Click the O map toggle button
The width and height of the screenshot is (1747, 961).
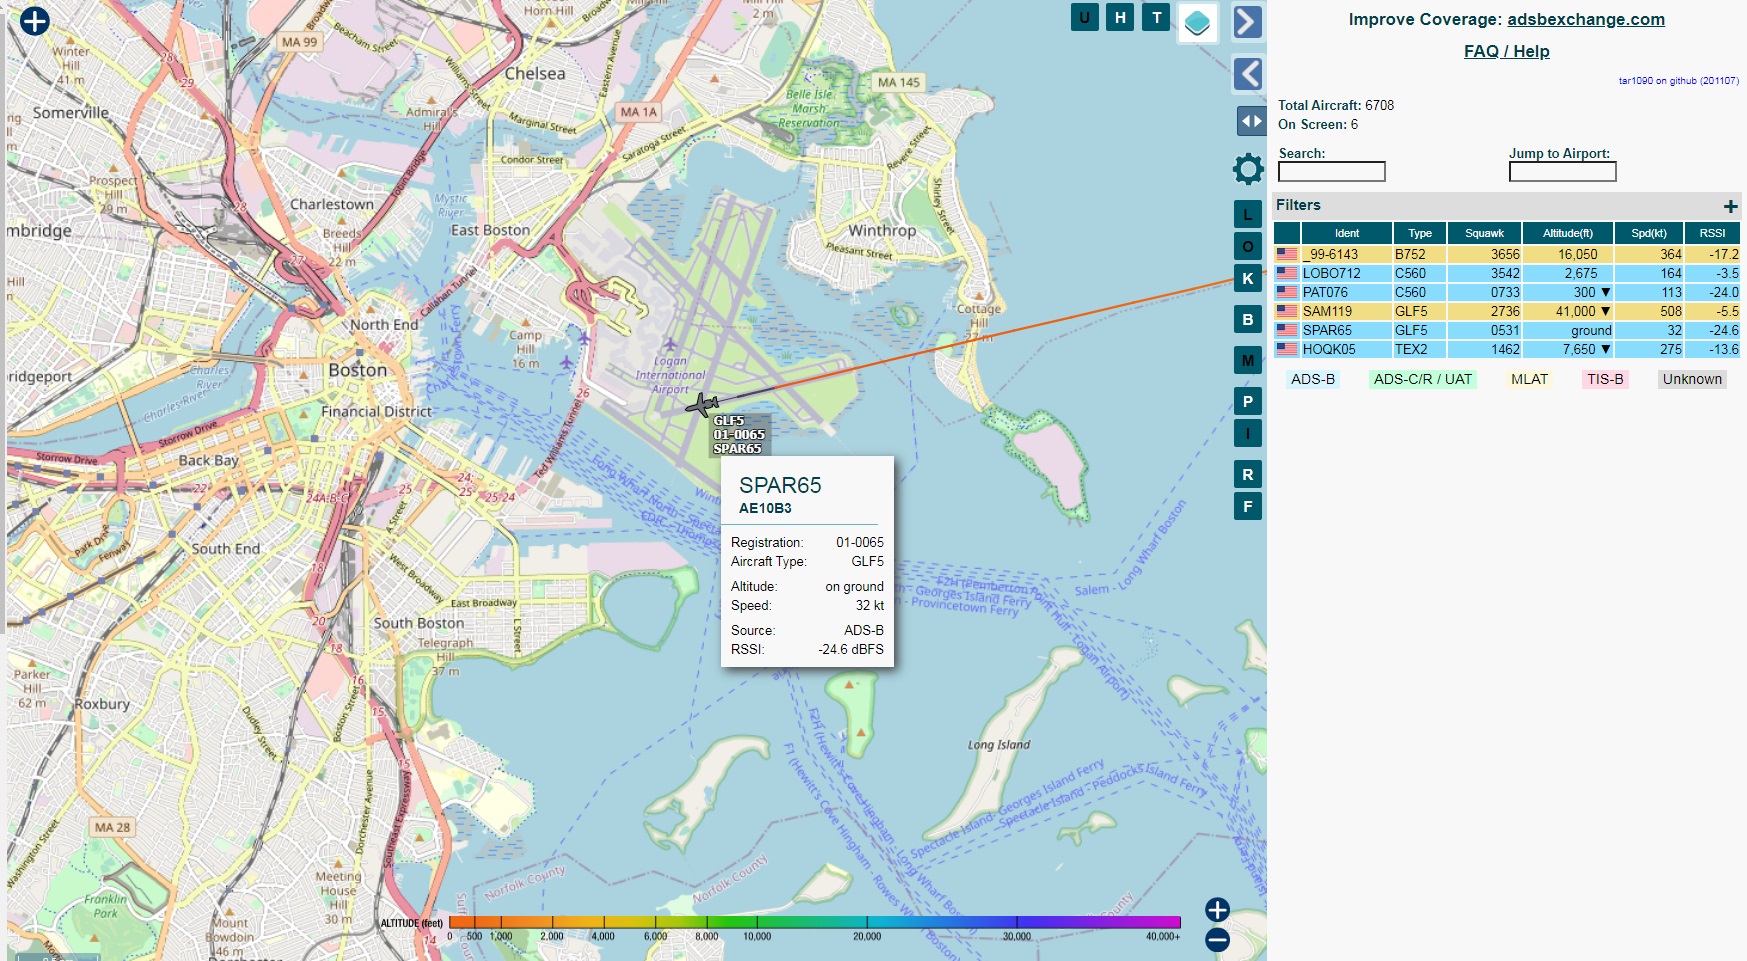pyautogui.click(x=1247, y=246)
